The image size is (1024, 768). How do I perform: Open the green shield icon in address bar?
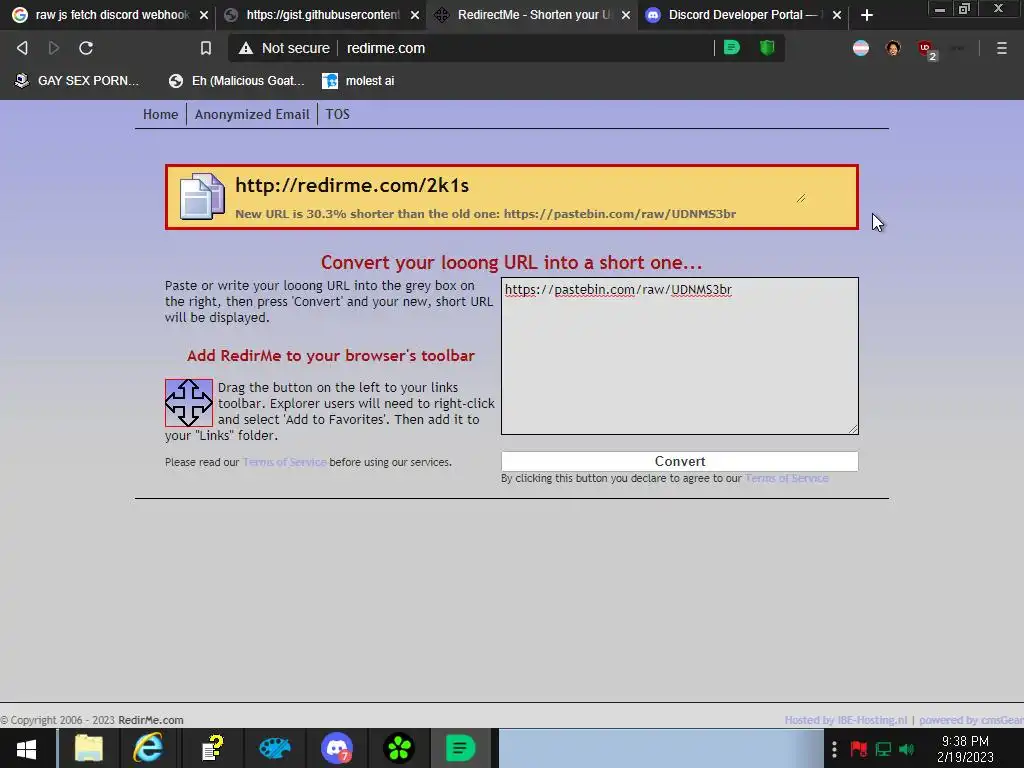pos(767,47)
